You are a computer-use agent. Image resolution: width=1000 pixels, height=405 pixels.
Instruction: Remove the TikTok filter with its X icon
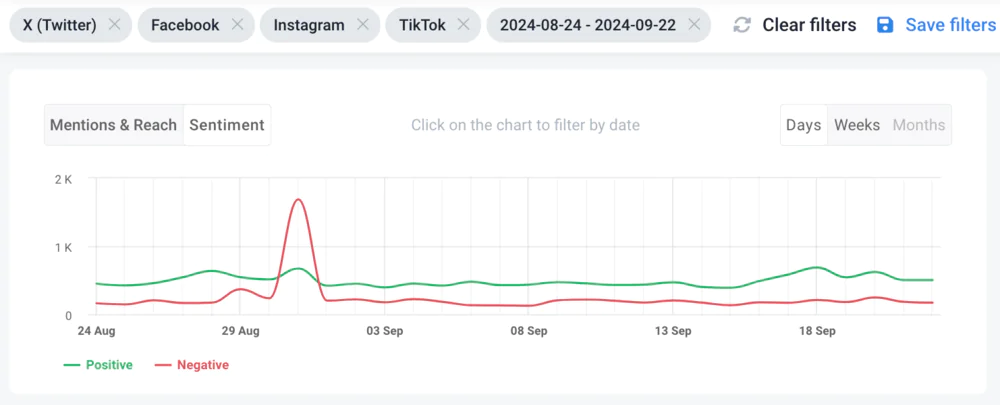[x=464, y=25]
